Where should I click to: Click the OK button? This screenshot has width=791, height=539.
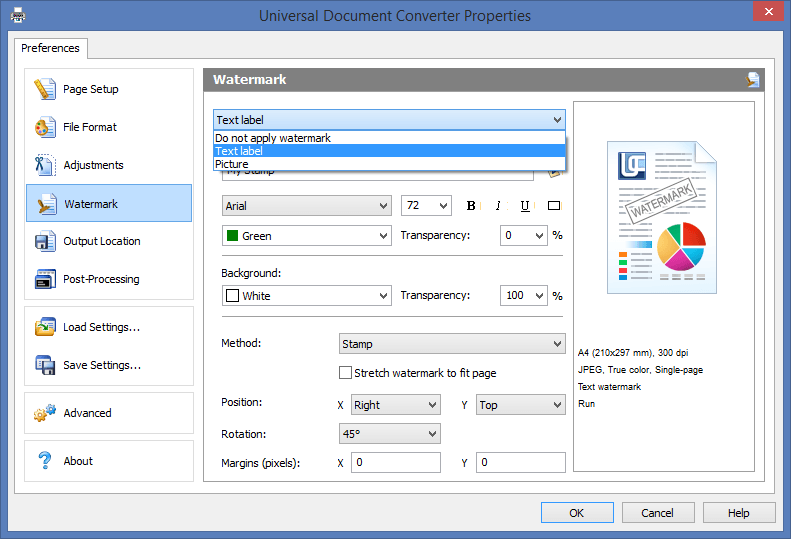[577, 513]
